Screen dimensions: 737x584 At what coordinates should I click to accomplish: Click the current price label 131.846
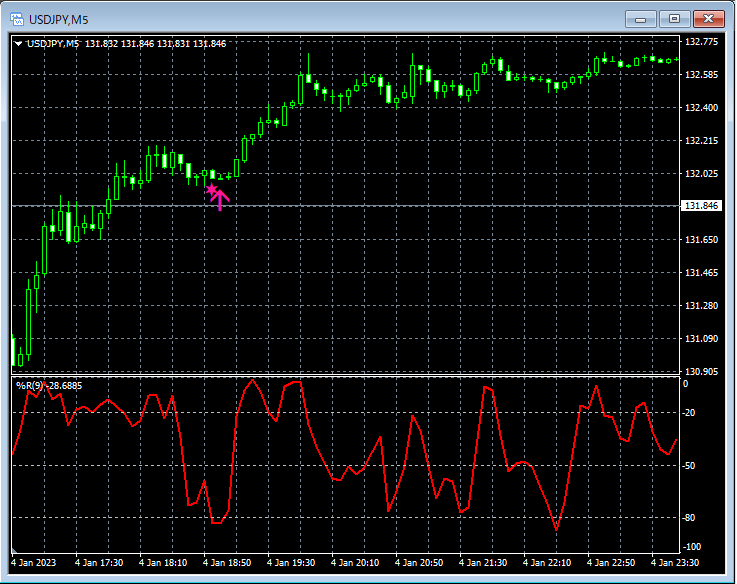(x=700, y=206)
